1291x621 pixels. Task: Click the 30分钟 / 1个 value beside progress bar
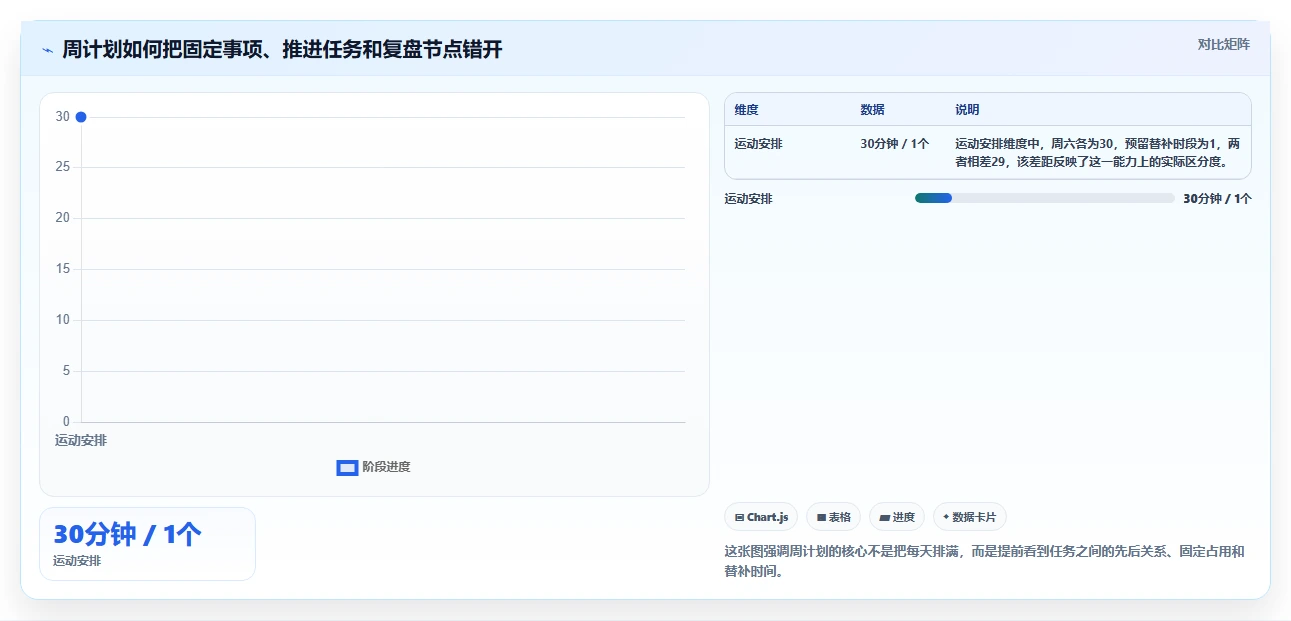1217,199
